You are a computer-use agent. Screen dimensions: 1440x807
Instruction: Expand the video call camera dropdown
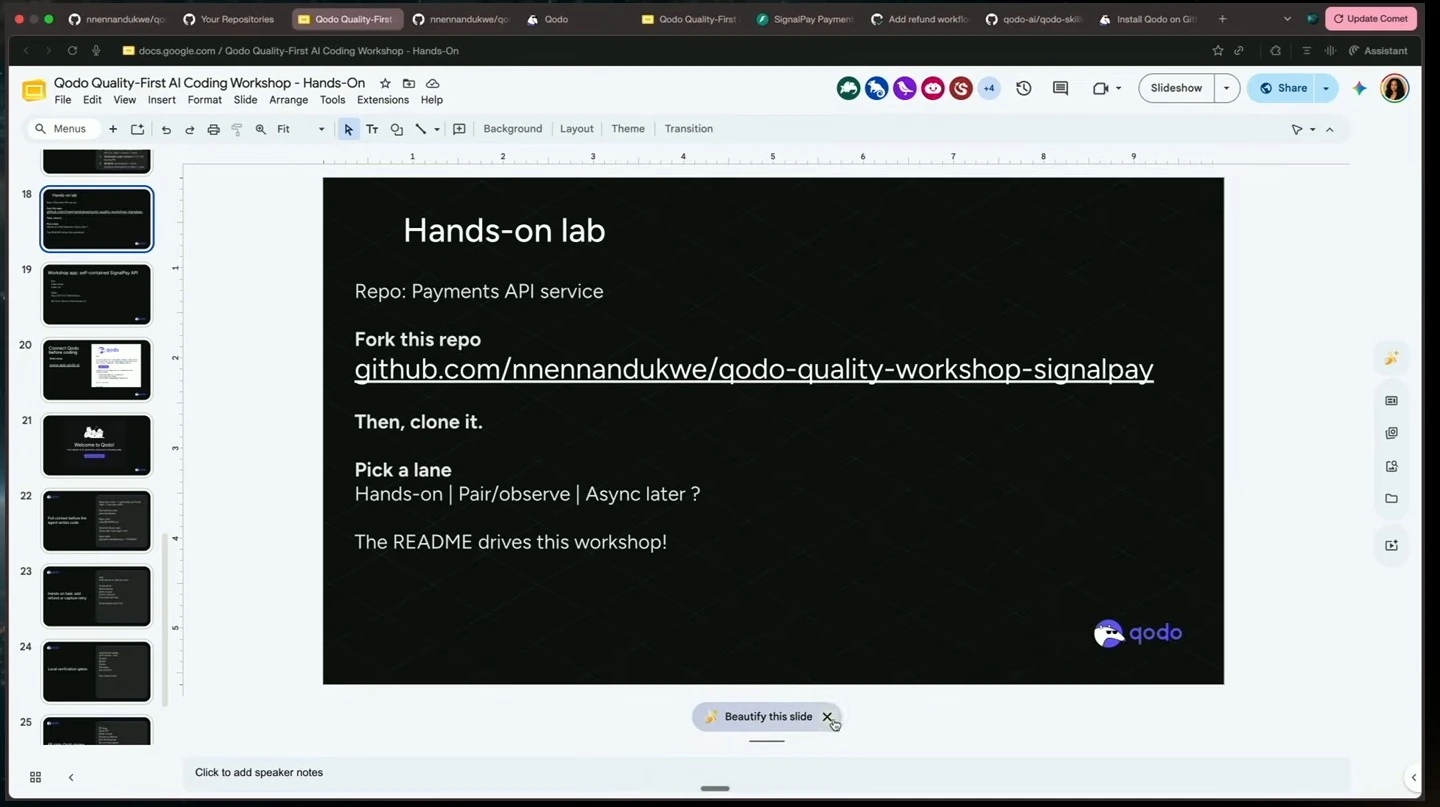click(1118, 88)
